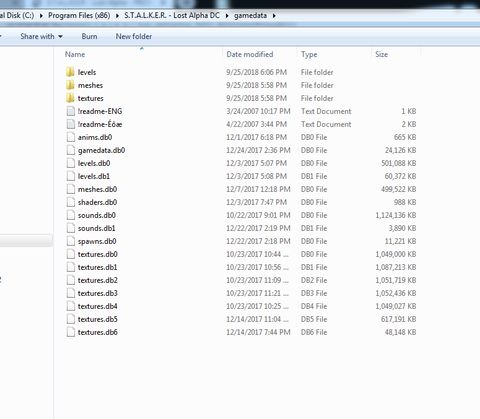Select the file name textures.db2
The height and width of the screenshot is (419, 480).
[x=98, y=280]
